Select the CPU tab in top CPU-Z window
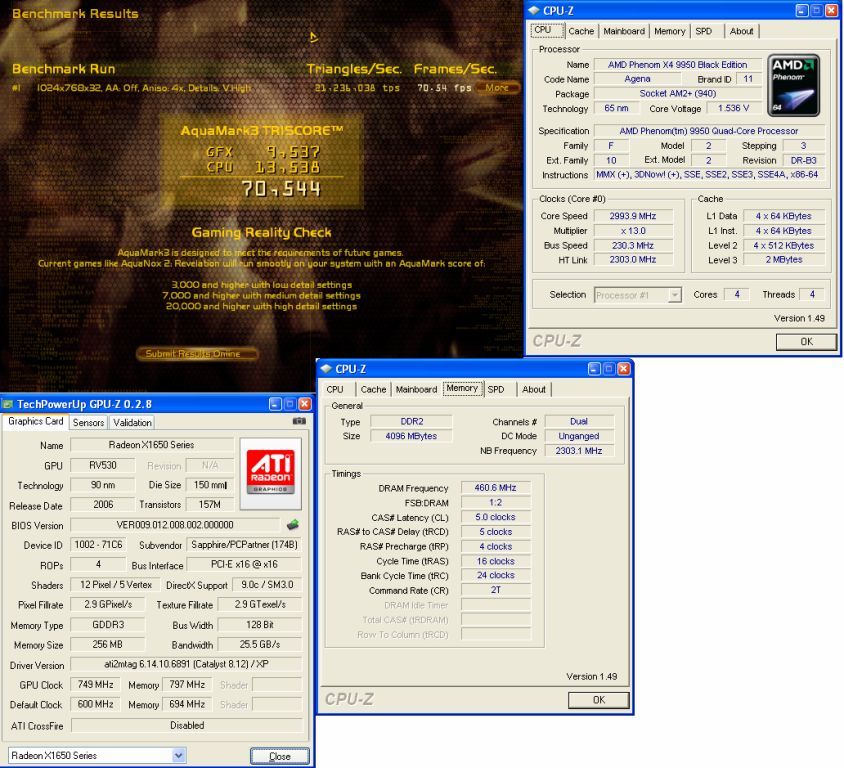The height and width of the screenshot is (768, 844). pos(547,30)
